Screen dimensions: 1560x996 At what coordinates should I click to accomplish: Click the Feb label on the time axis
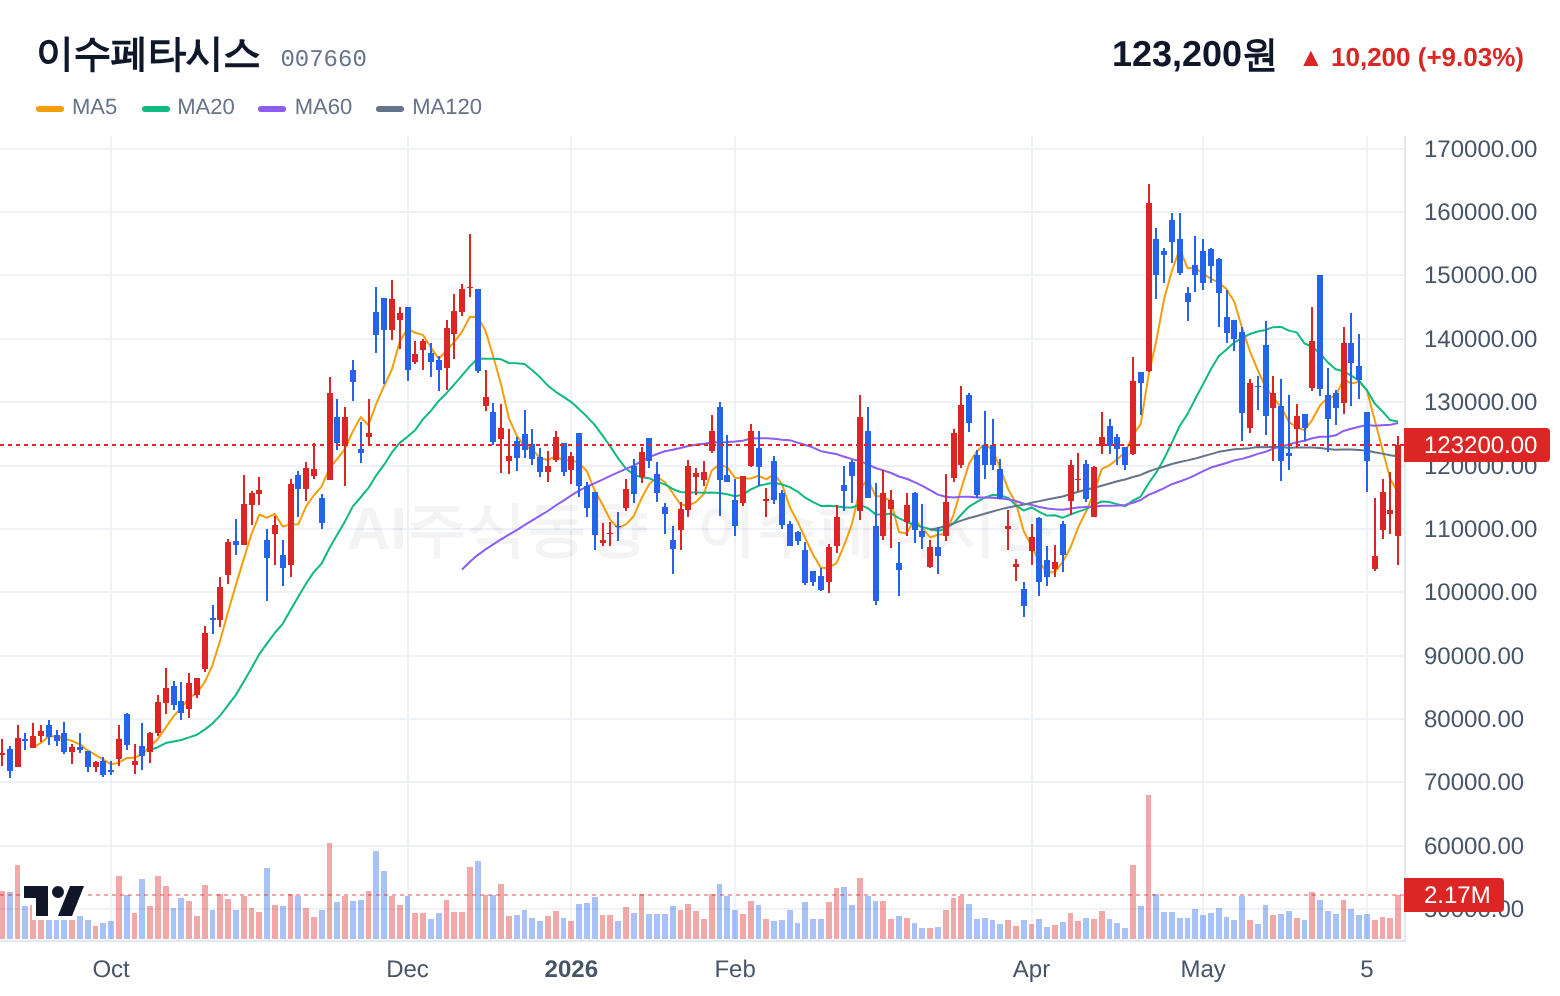(735, 969)
